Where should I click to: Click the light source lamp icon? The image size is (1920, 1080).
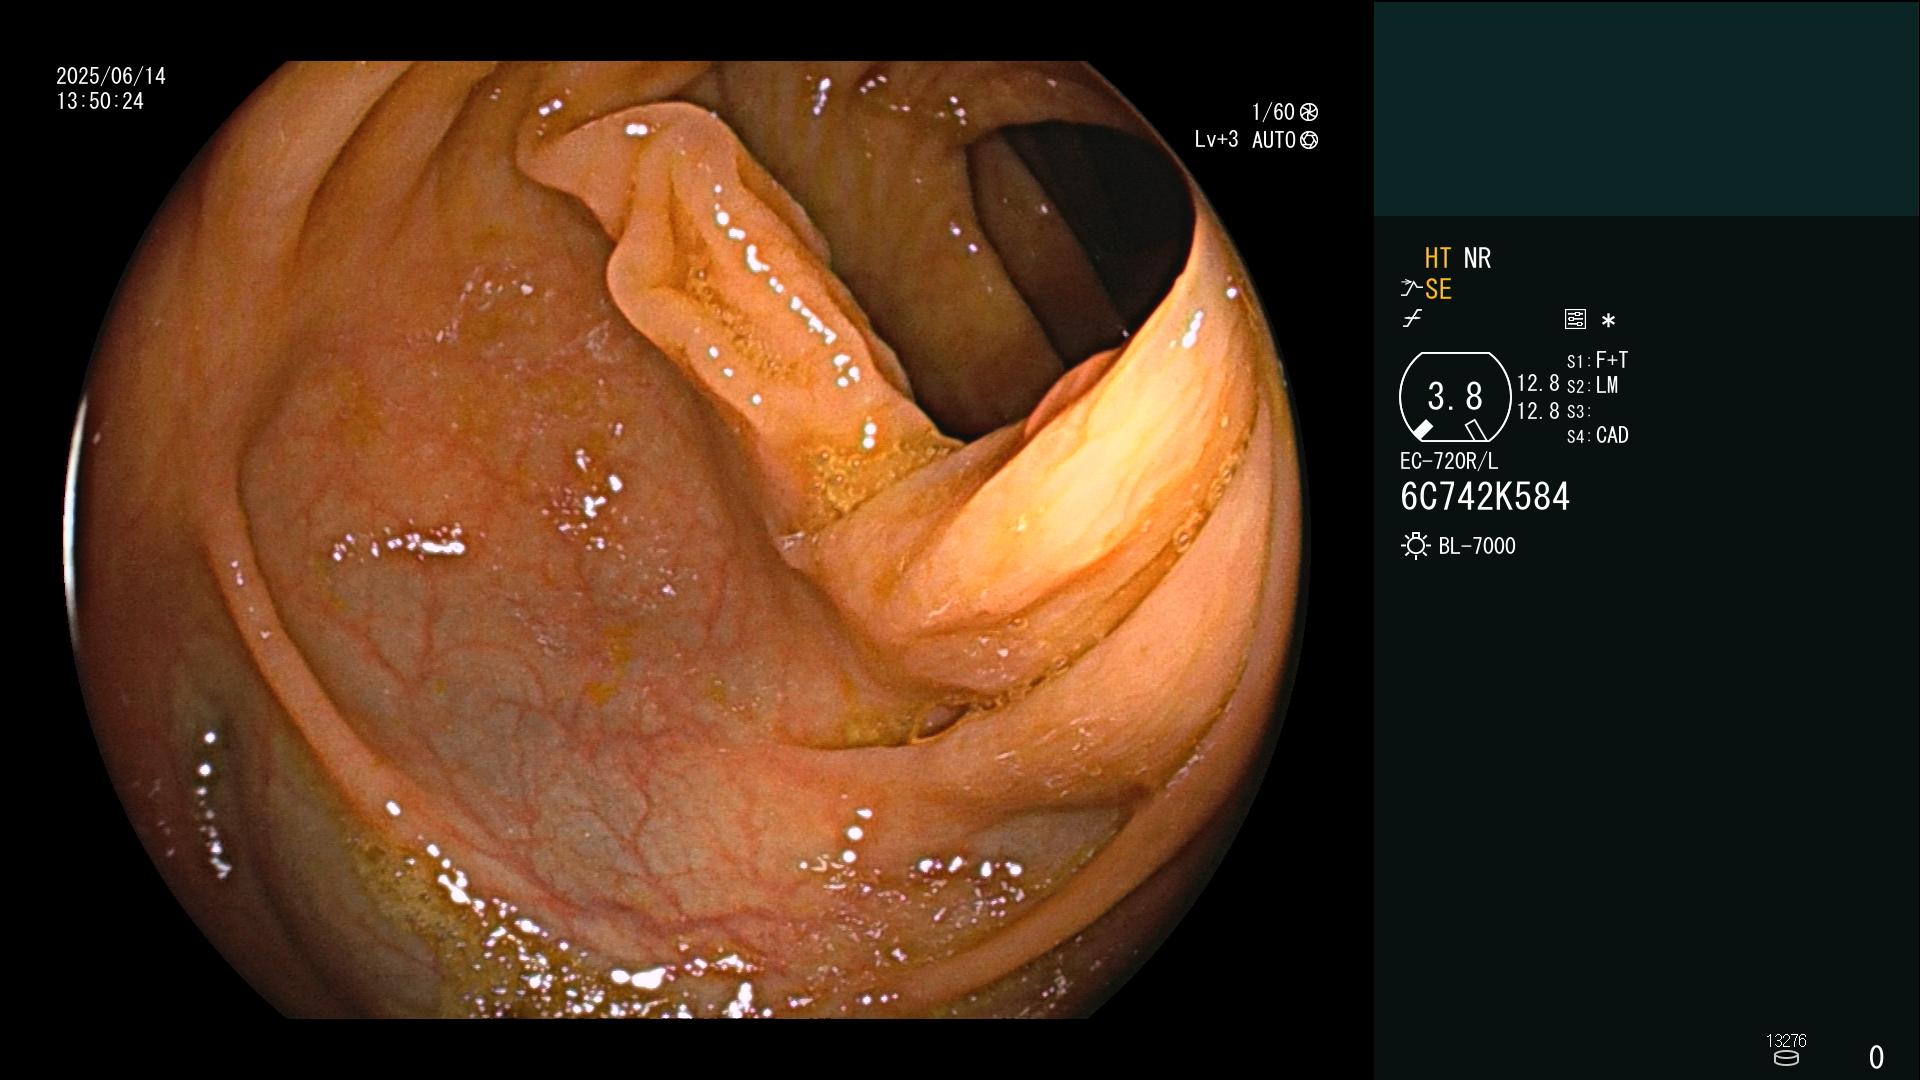[1415, 546]
